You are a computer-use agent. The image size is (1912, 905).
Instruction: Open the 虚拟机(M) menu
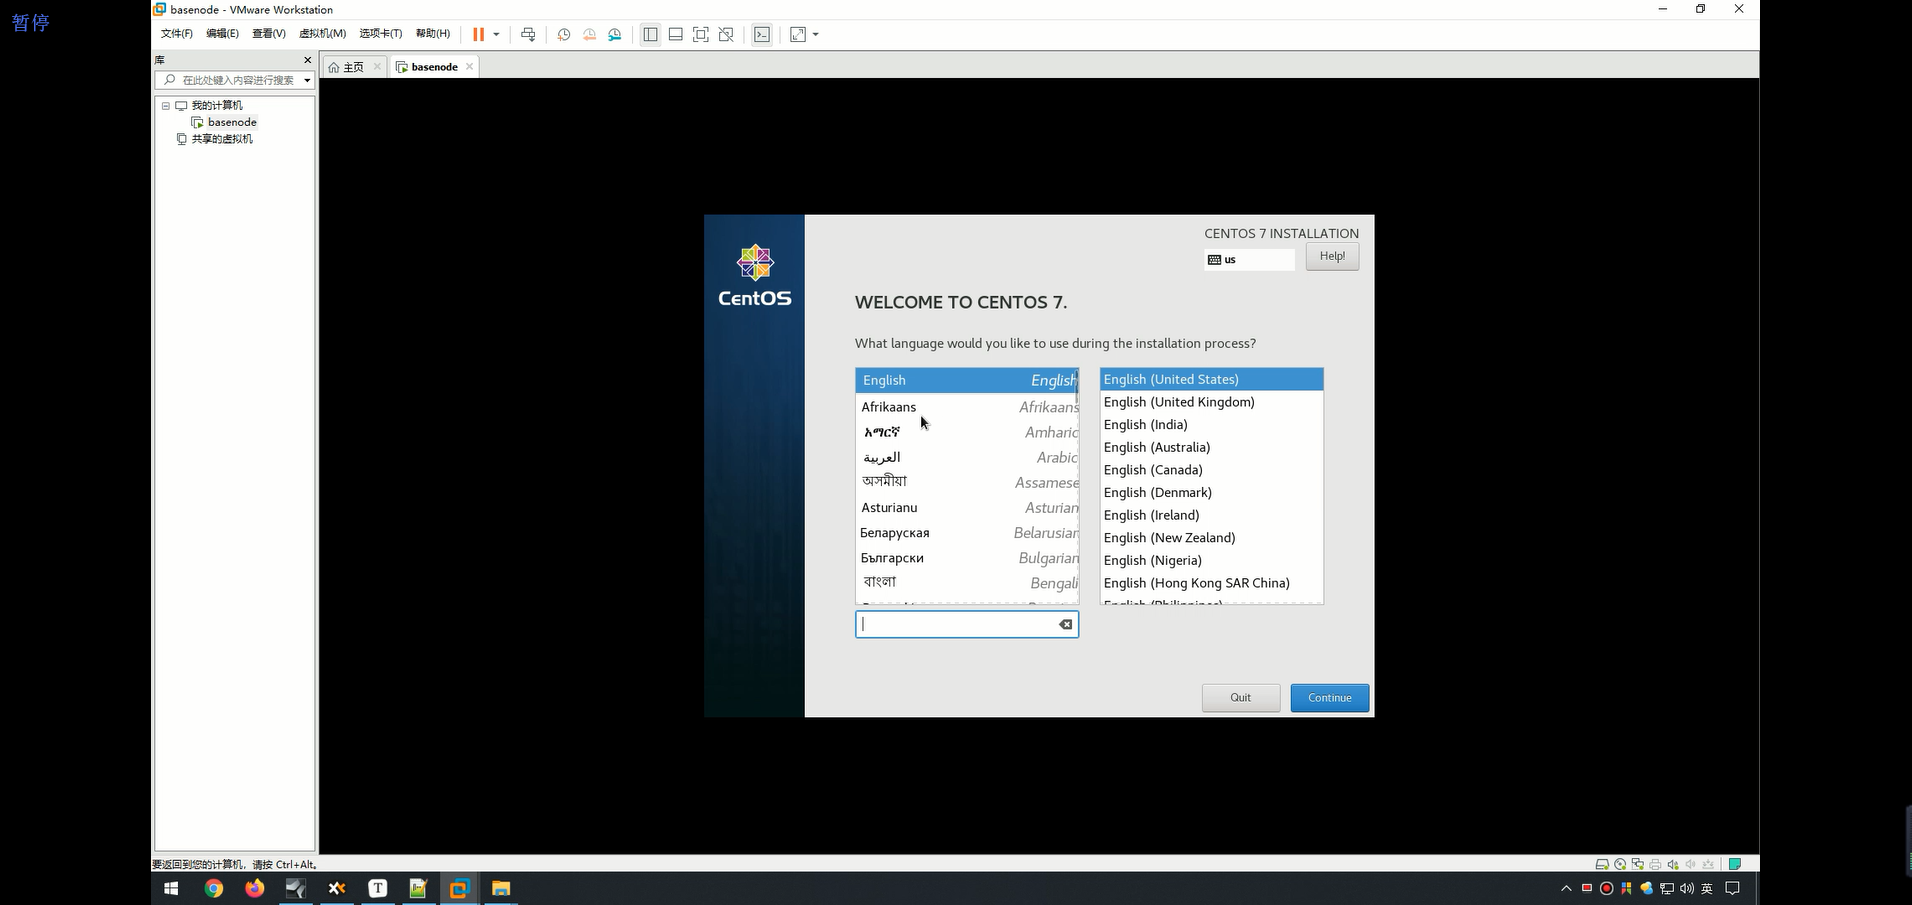coord(322,34)
